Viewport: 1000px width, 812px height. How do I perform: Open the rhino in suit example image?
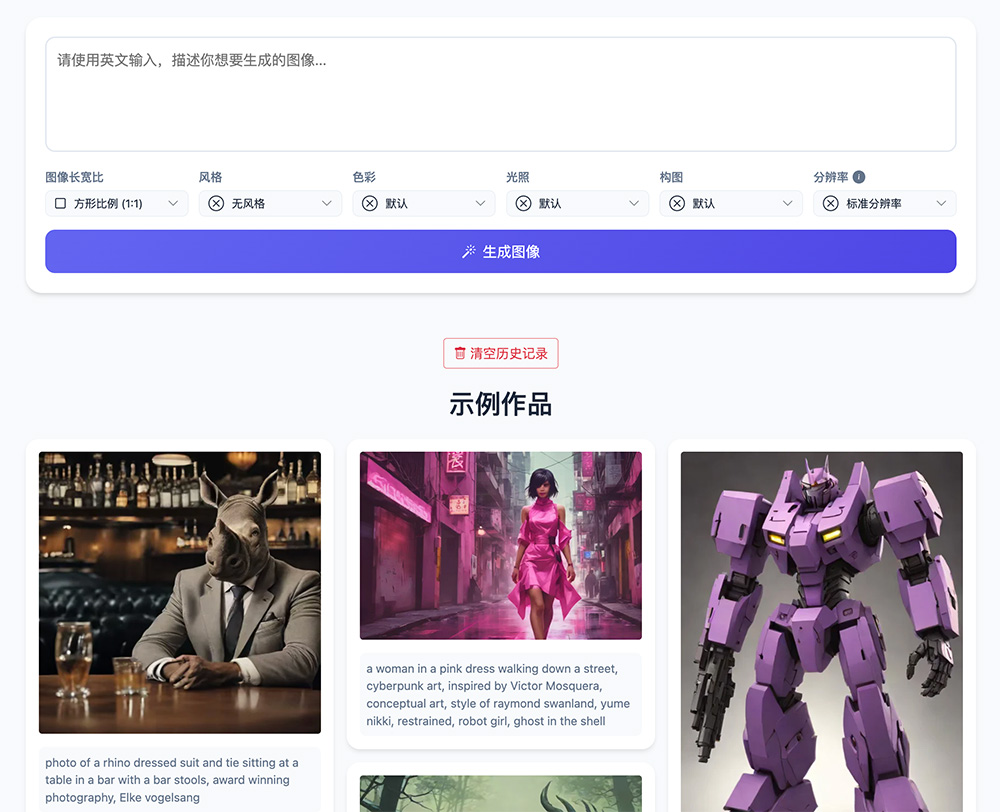(180, 592)
